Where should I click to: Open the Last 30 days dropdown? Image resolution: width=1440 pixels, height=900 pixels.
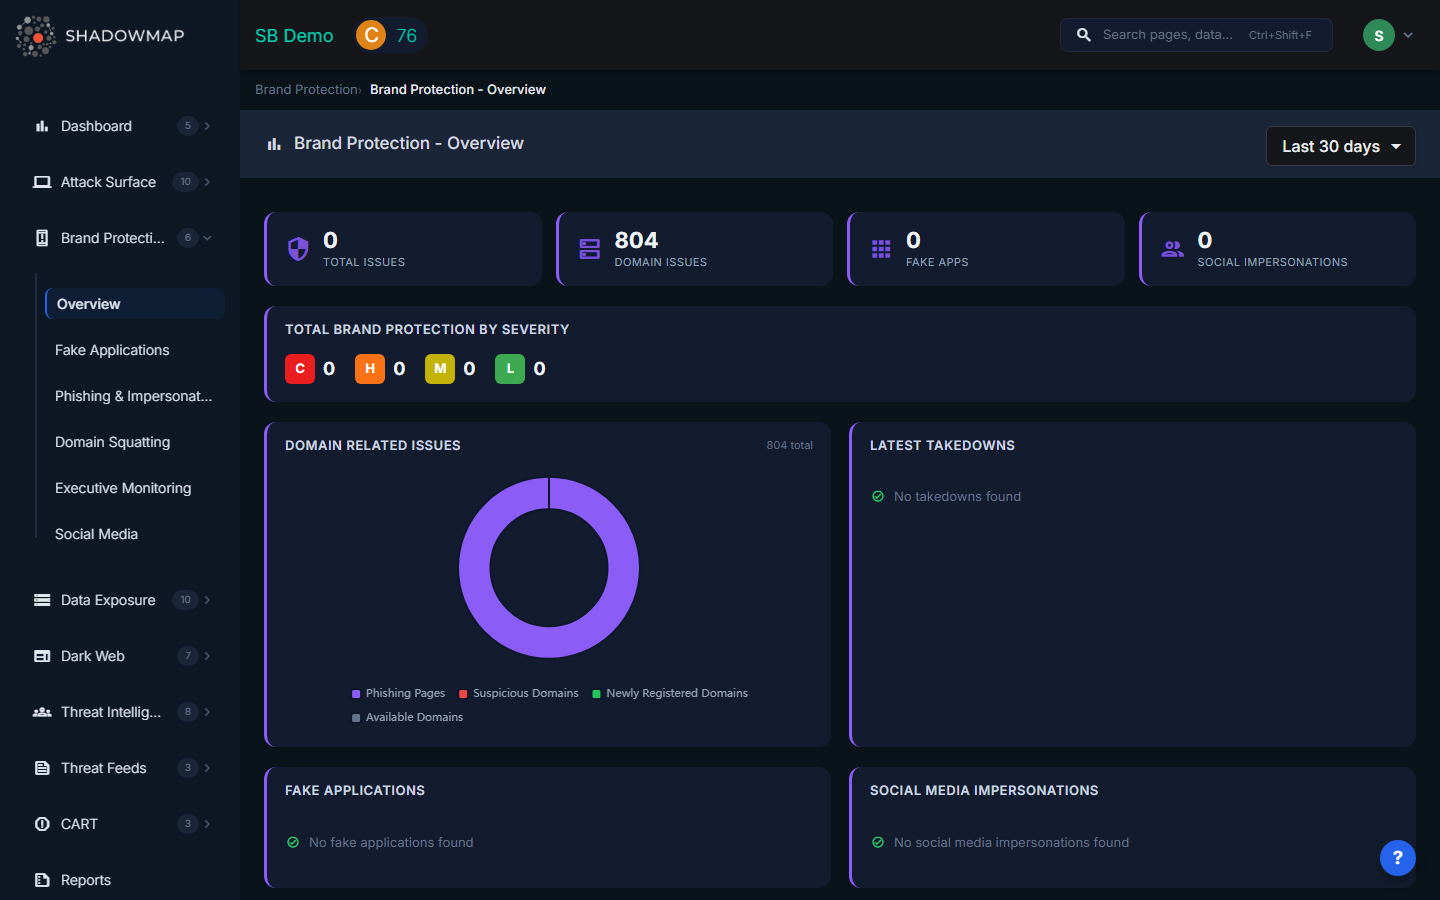[x=1340, y=146]
